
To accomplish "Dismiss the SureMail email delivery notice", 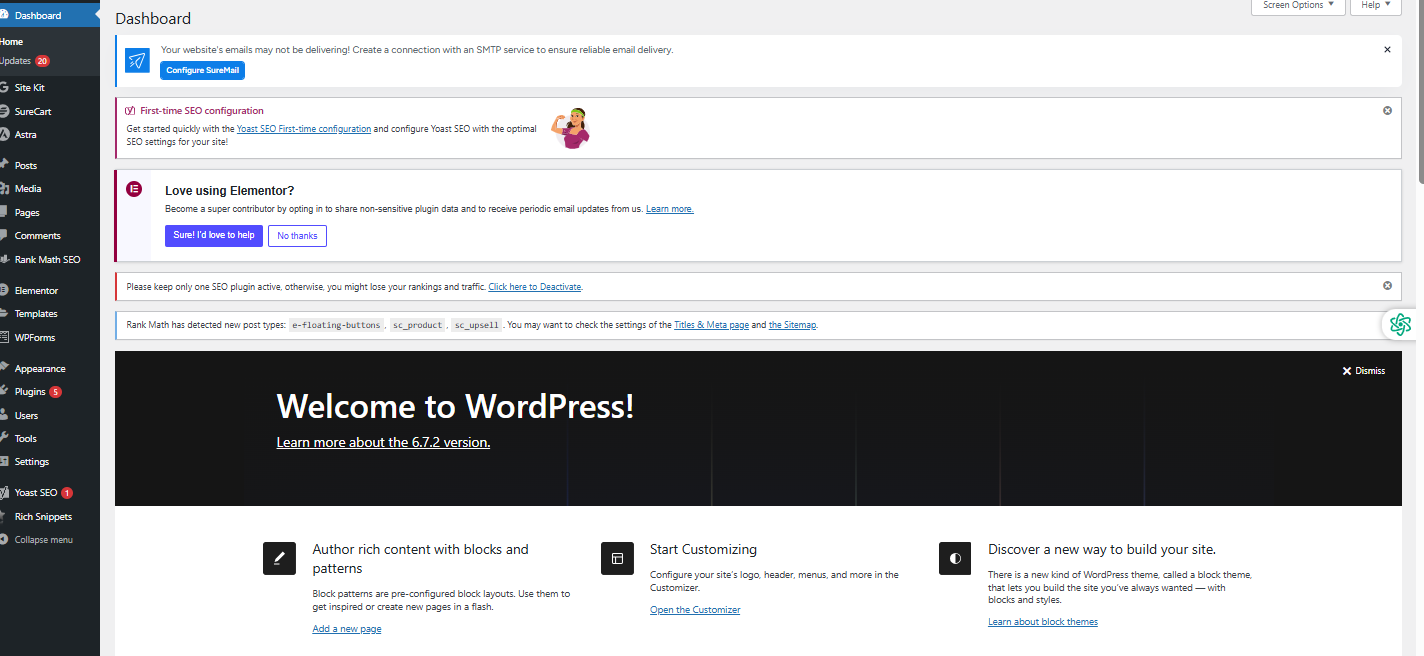I will tap(1387, 49).
